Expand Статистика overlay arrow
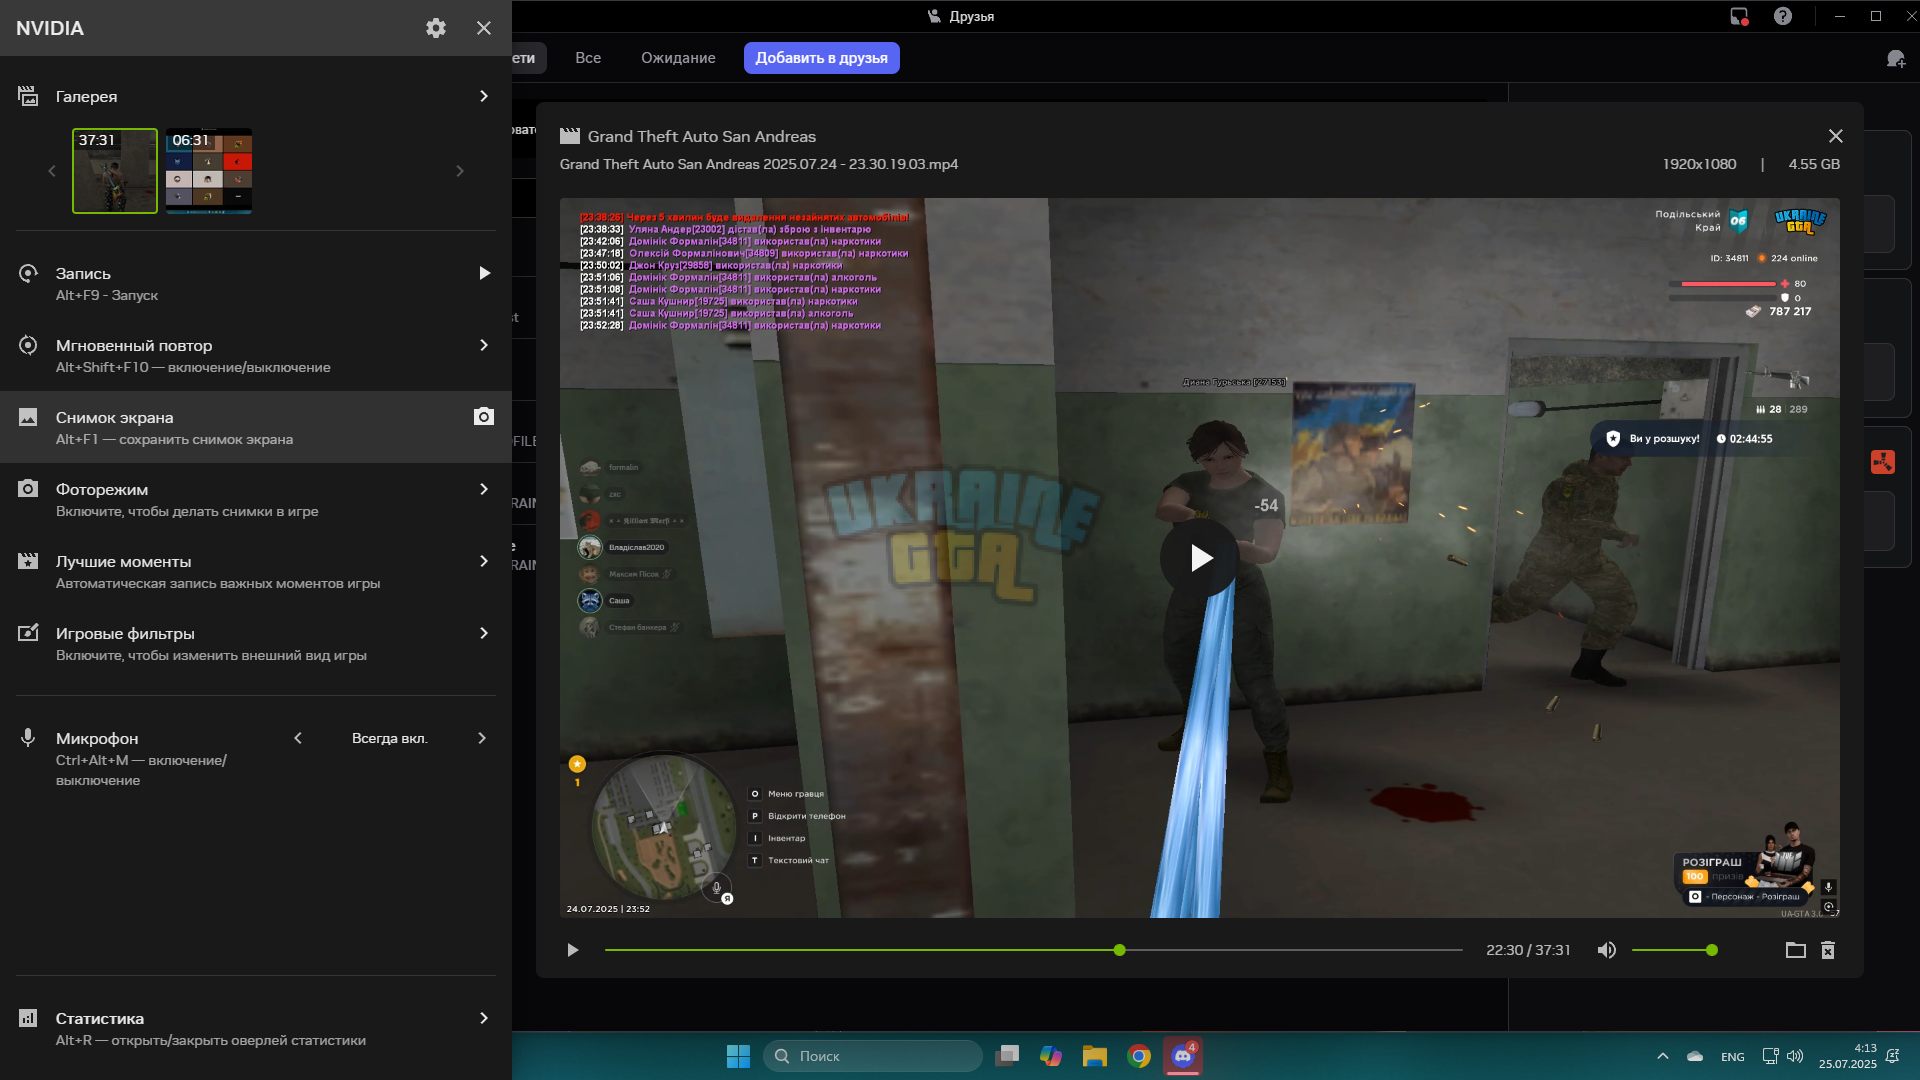1920x1080 pixels. pos(484,1018)
